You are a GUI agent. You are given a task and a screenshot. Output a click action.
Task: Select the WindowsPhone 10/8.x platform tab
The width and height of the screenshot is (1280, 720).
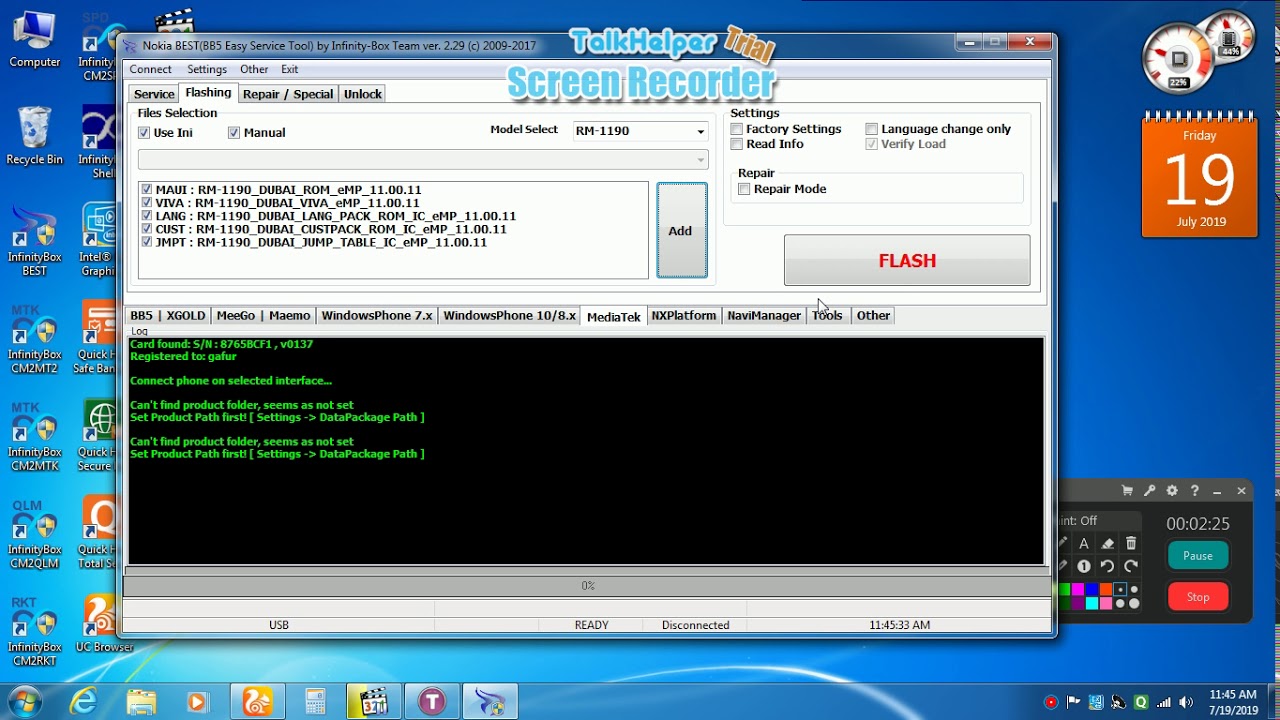click(510, 316)
